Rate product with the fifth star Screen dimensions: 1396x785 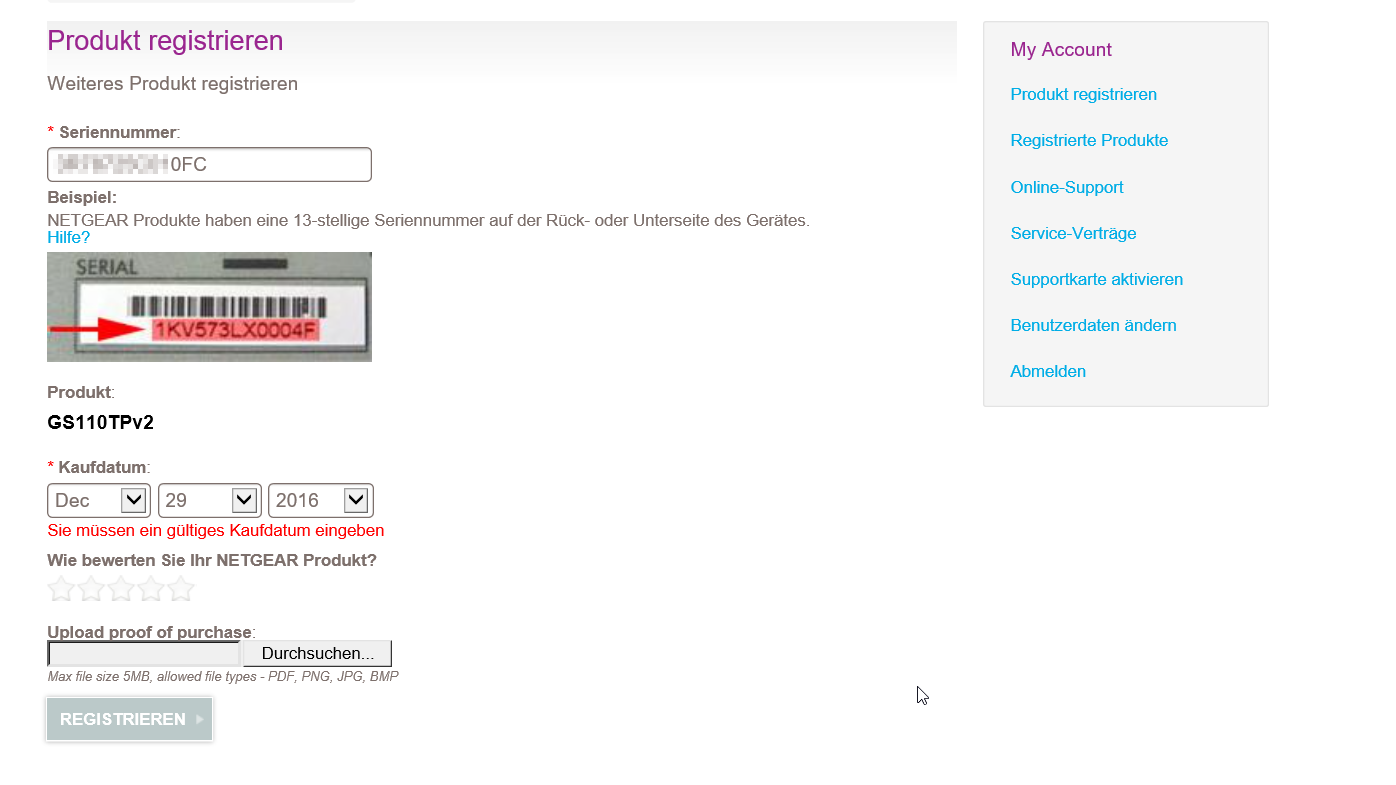(x=181, y=589)
